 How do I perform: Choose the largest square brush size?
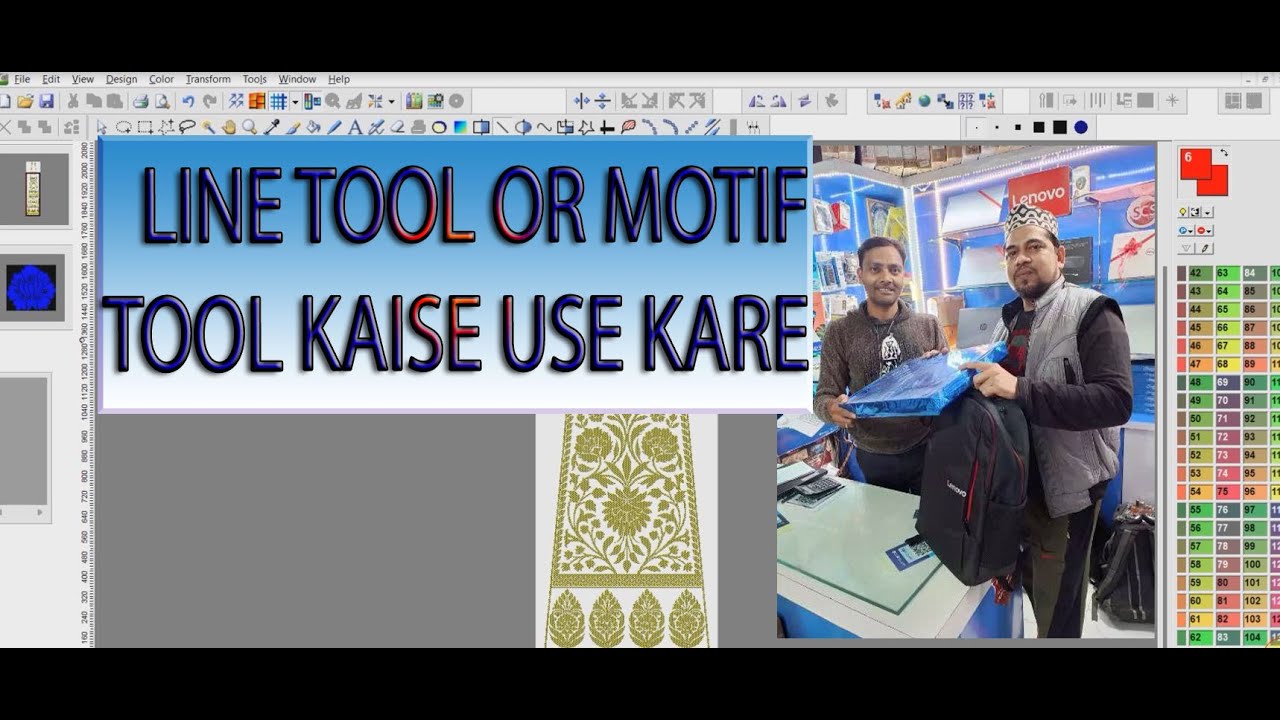1059,127
